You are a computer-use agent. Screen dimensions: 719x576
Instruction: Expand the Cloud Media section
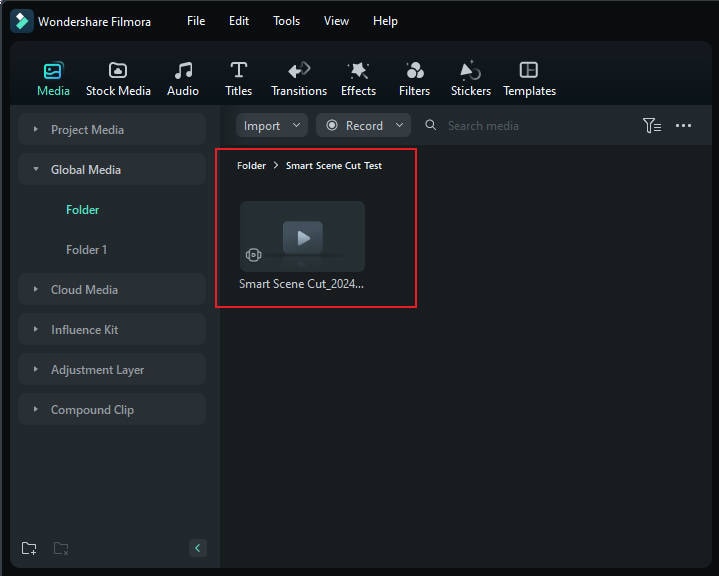pyautogui.click(x=112, y=289)
